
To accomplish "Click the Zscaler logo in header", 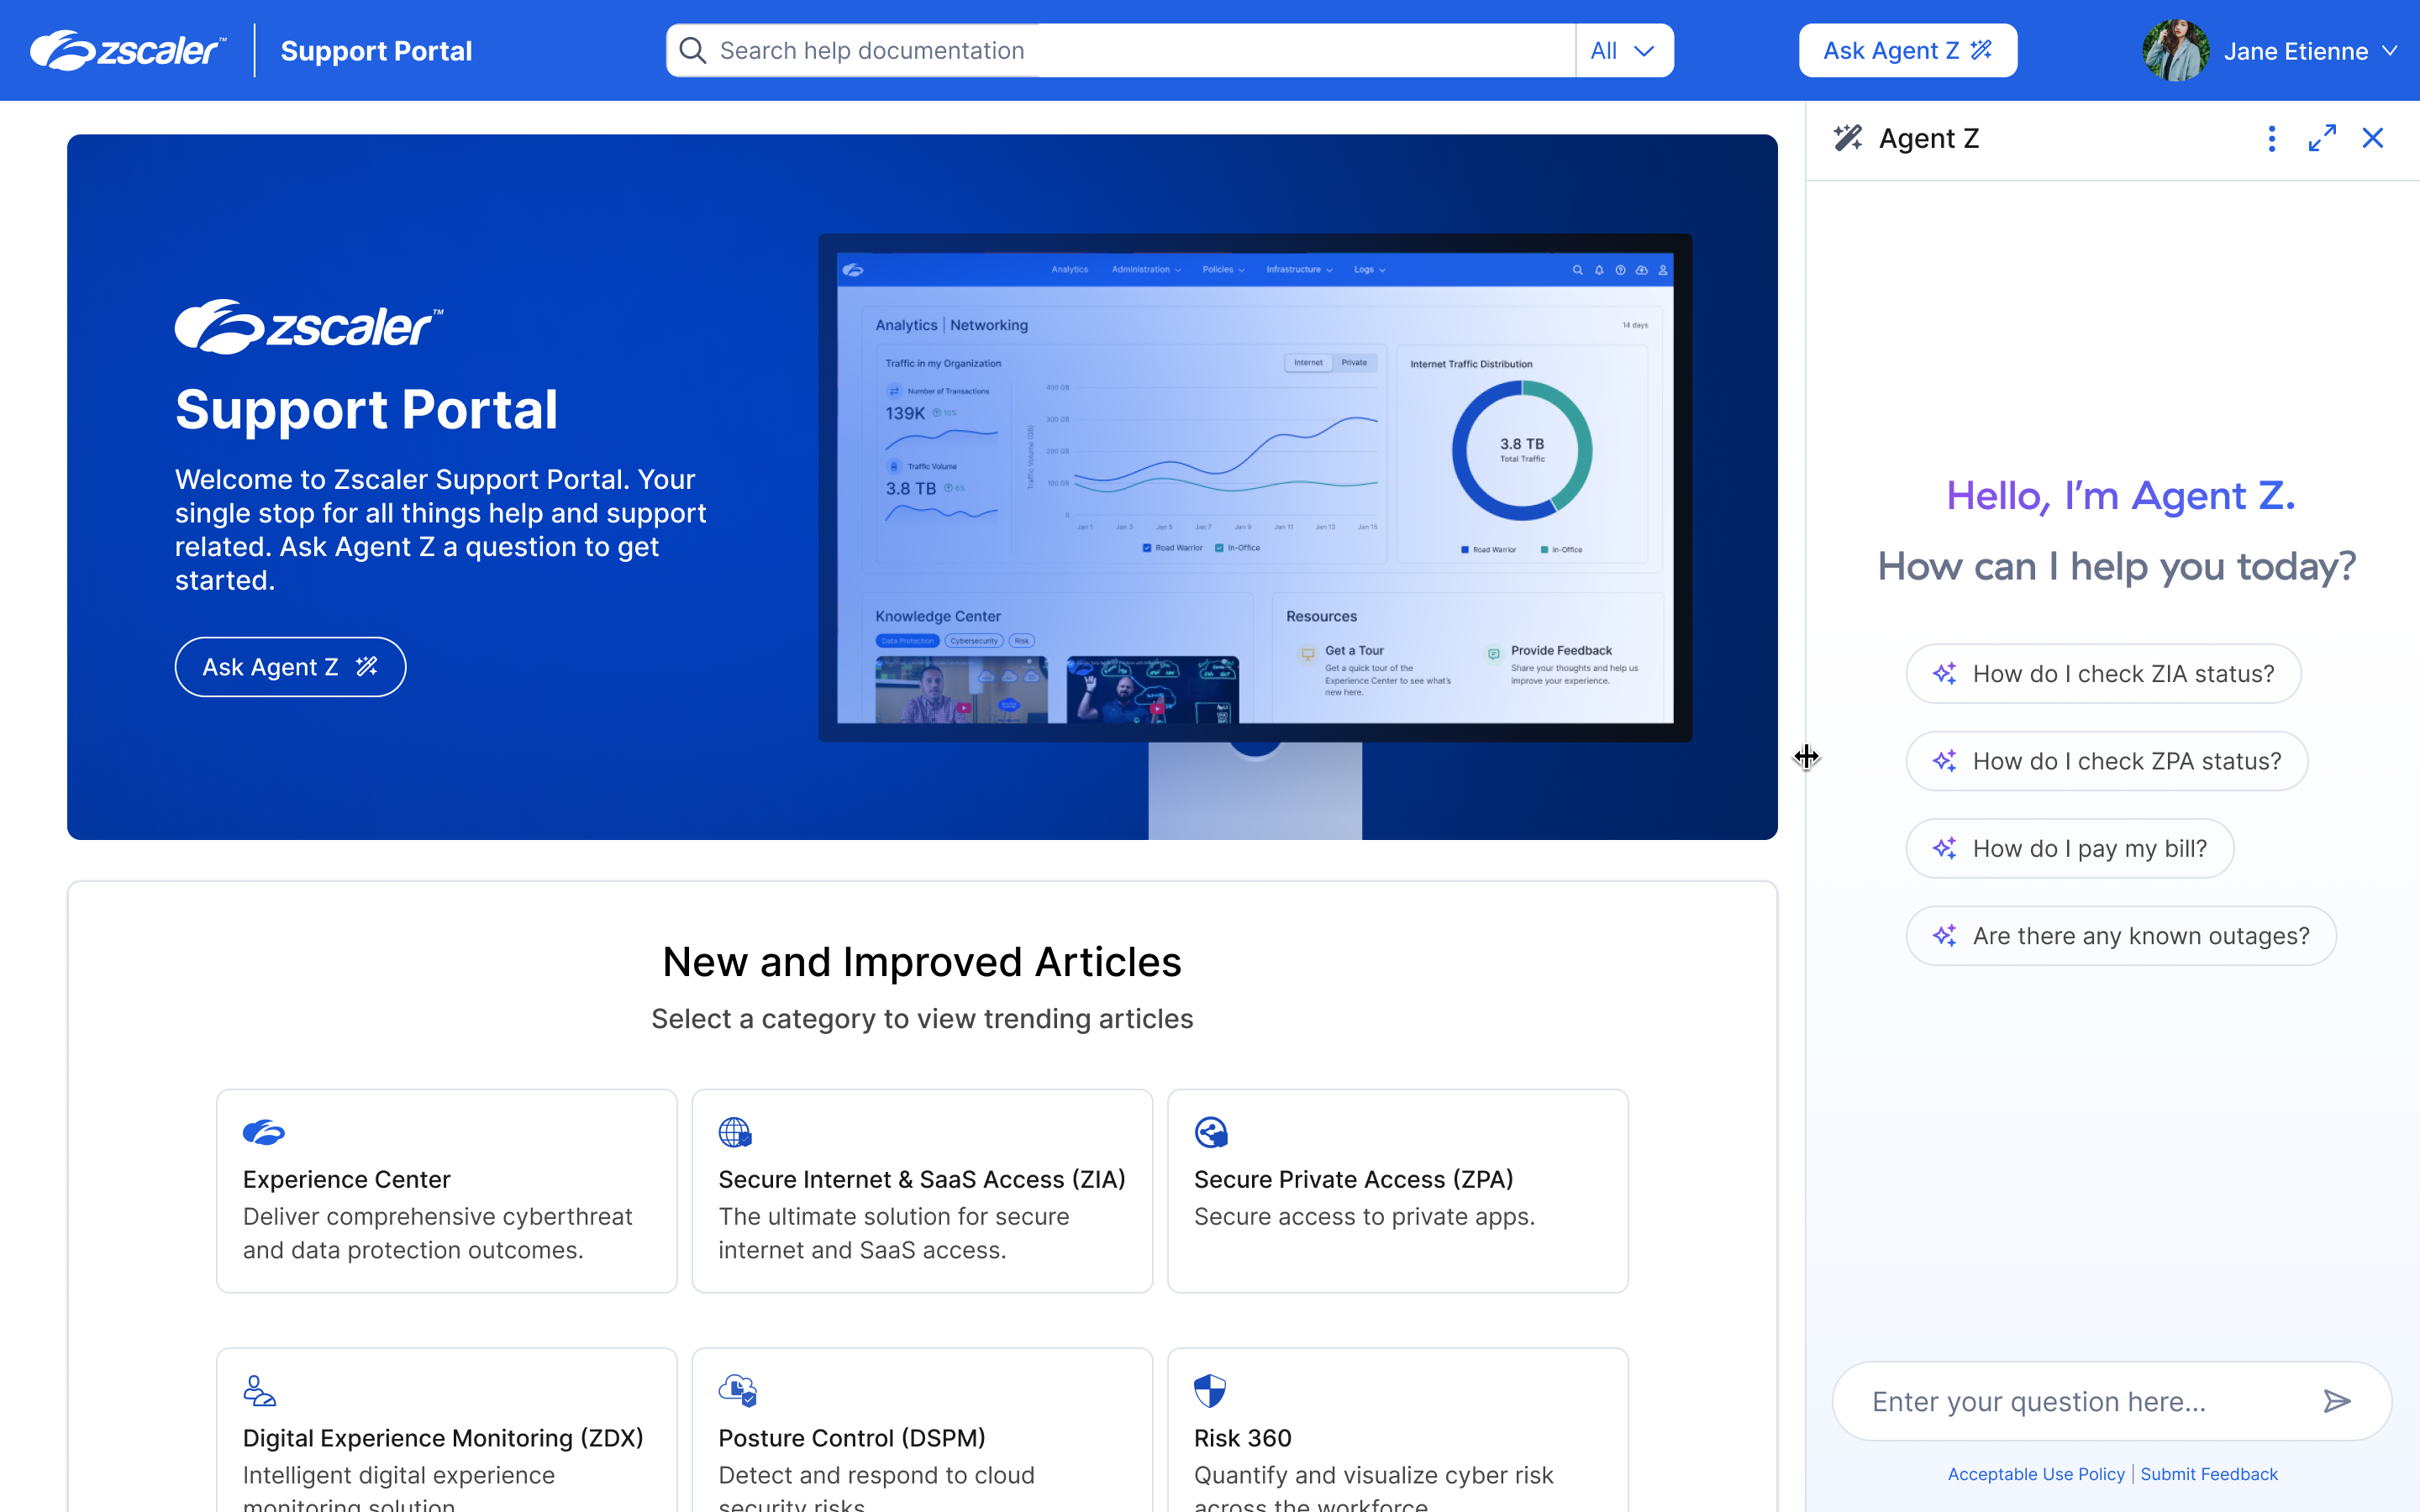I will click(x=128, y=50).
